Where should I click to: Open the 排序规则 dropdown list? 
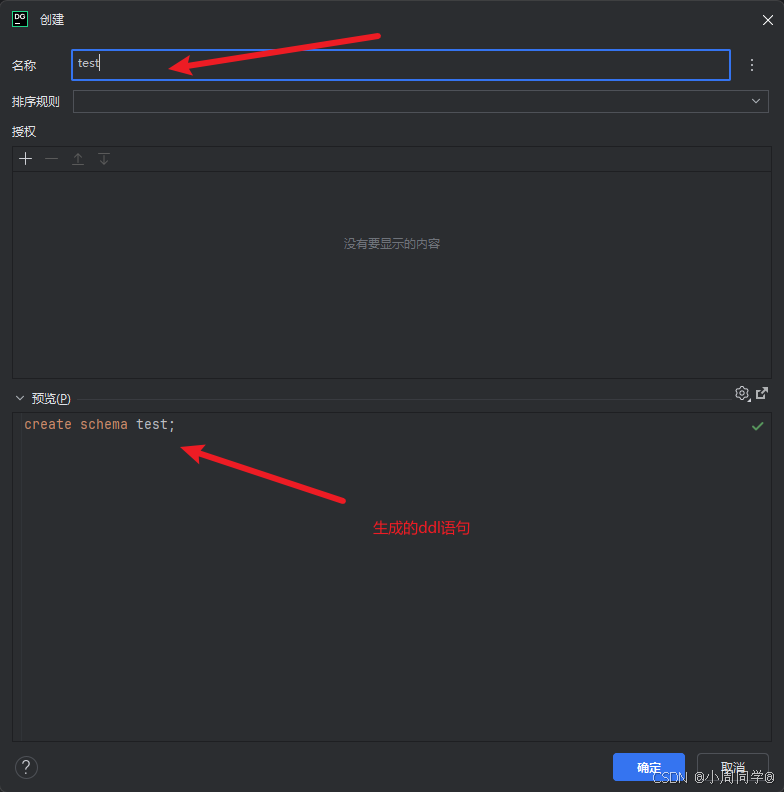pyautogui.click(x=420, y=102)
